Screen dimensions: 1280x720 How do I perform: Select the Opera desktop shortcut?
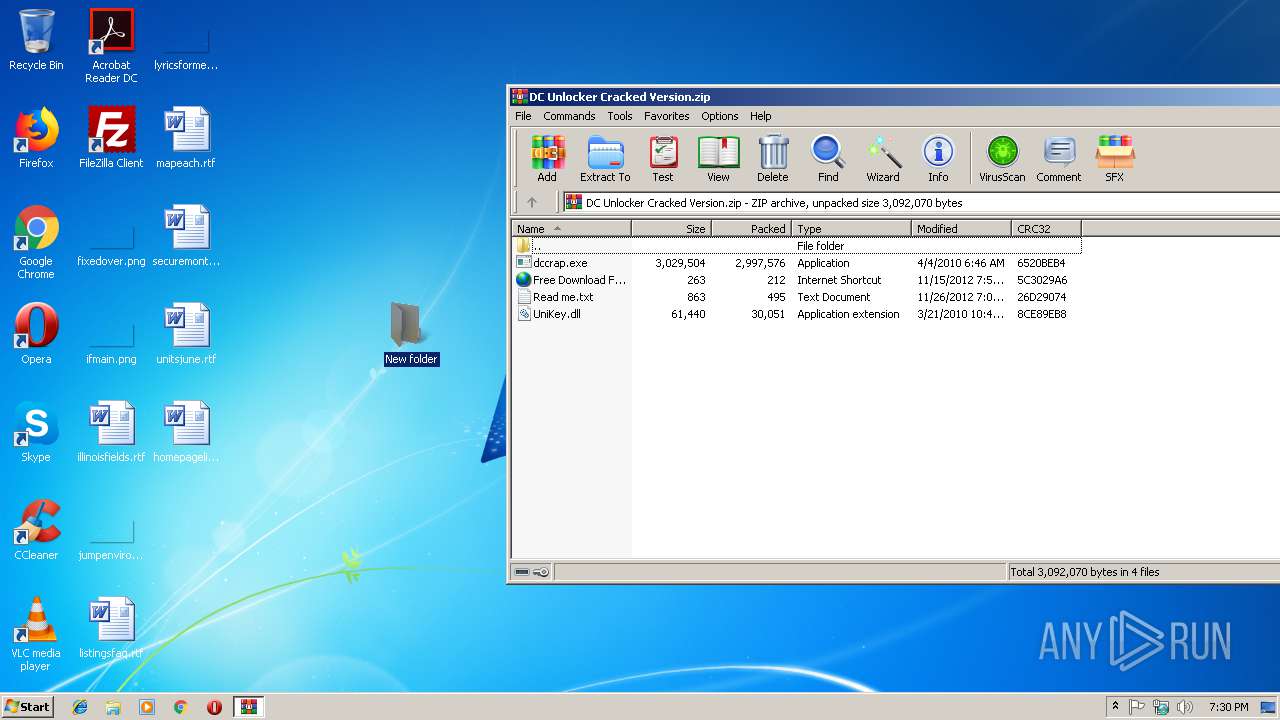36,334
